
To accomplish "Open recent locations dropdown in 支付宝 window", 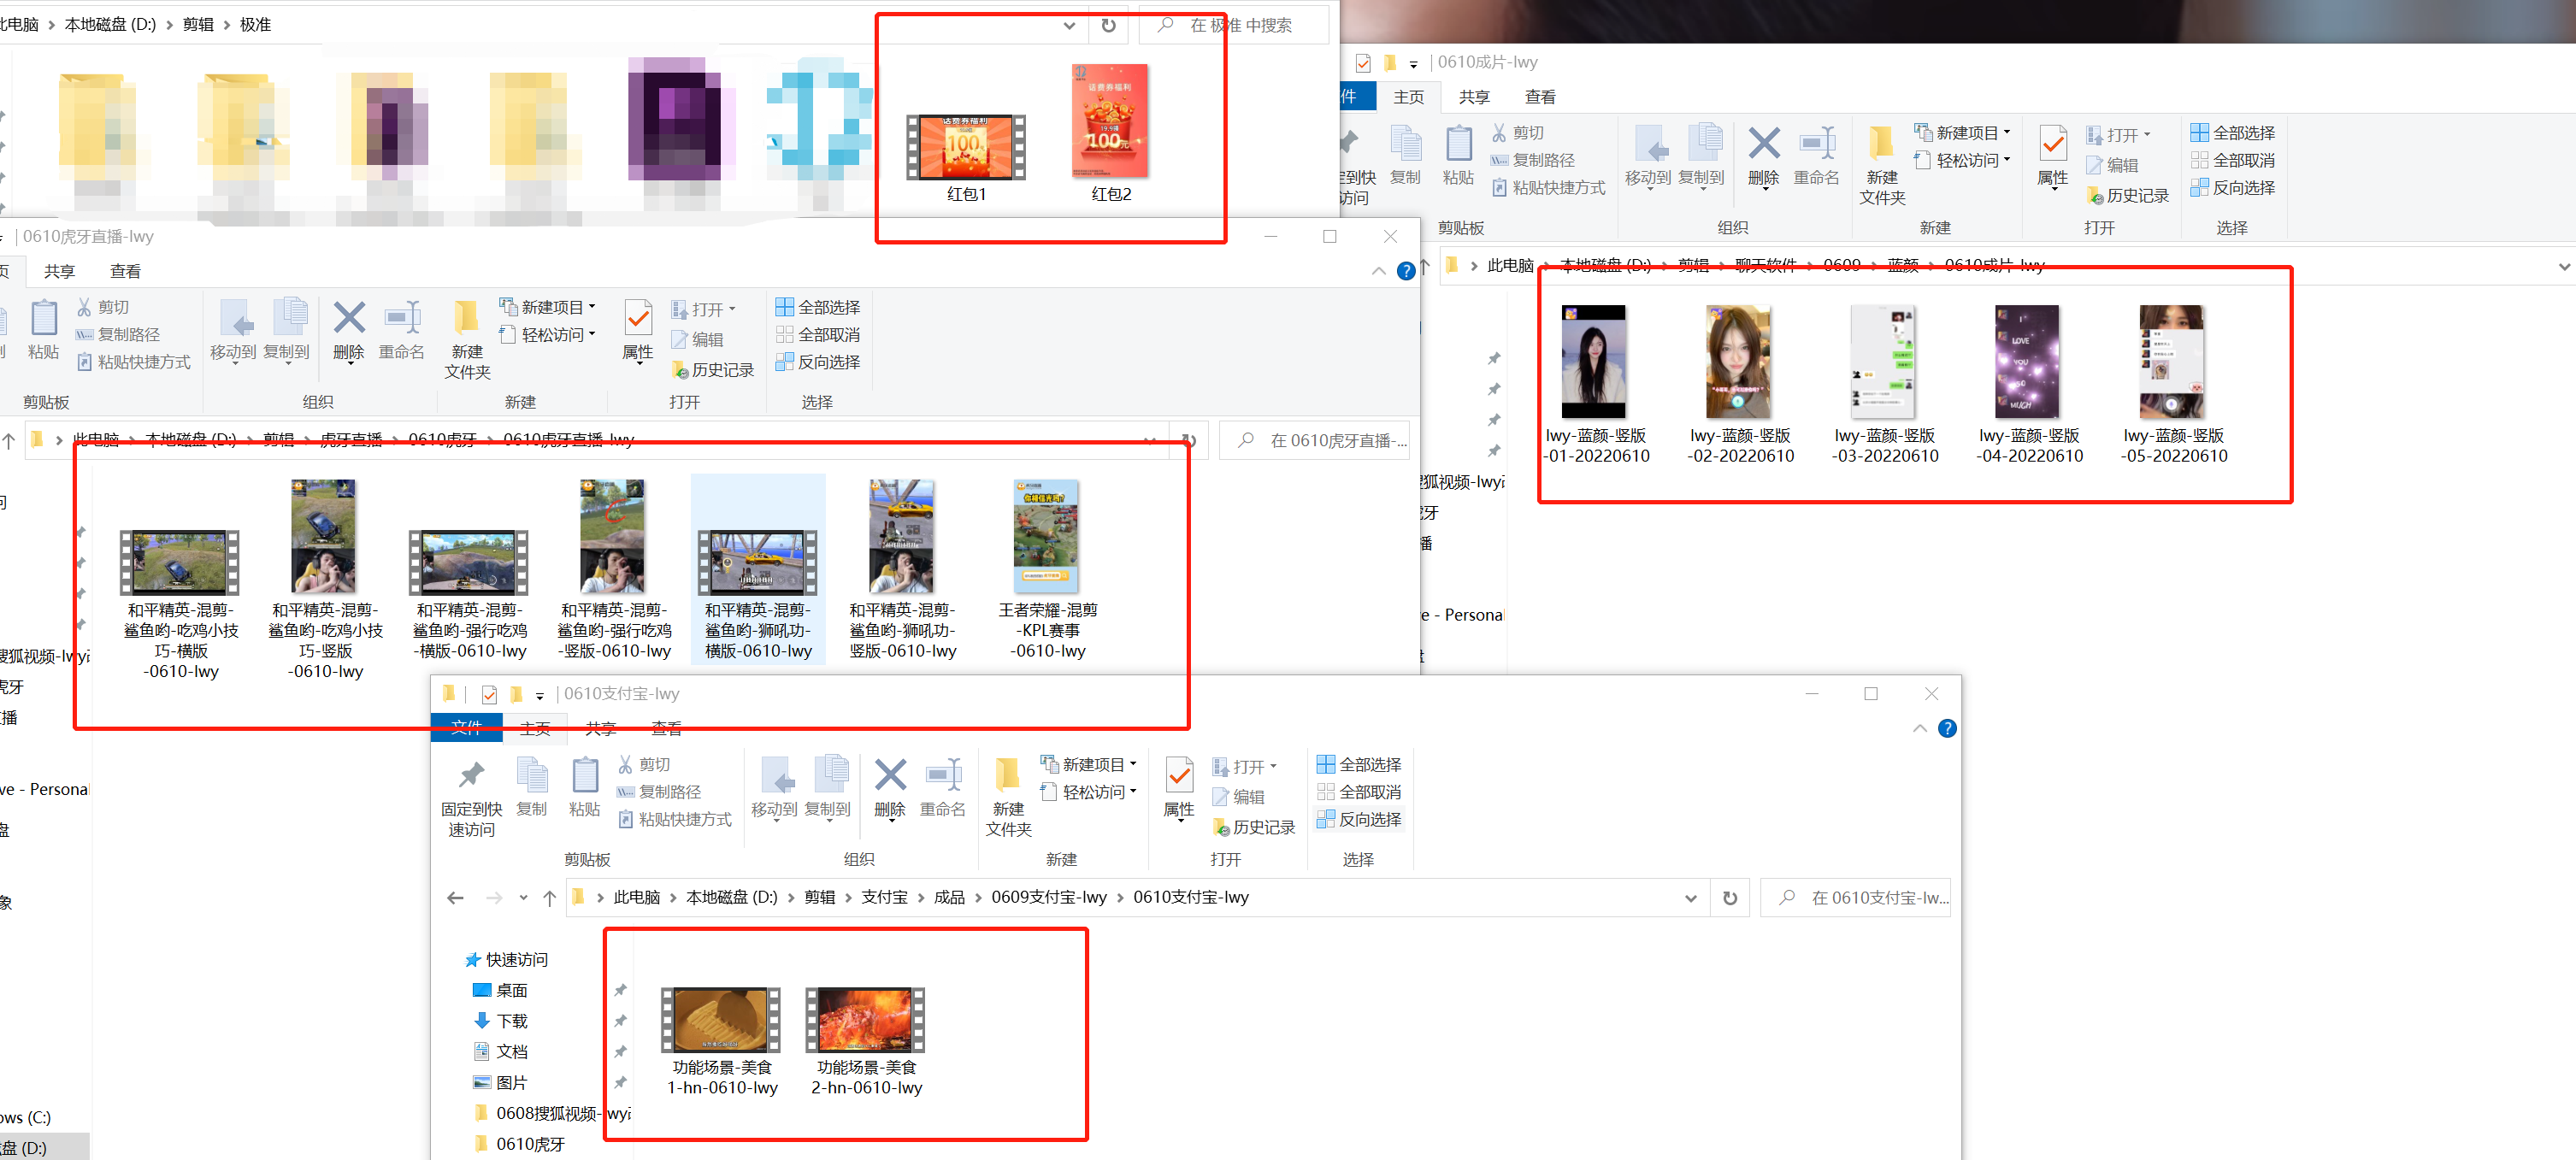I will (x=523, y=898).
